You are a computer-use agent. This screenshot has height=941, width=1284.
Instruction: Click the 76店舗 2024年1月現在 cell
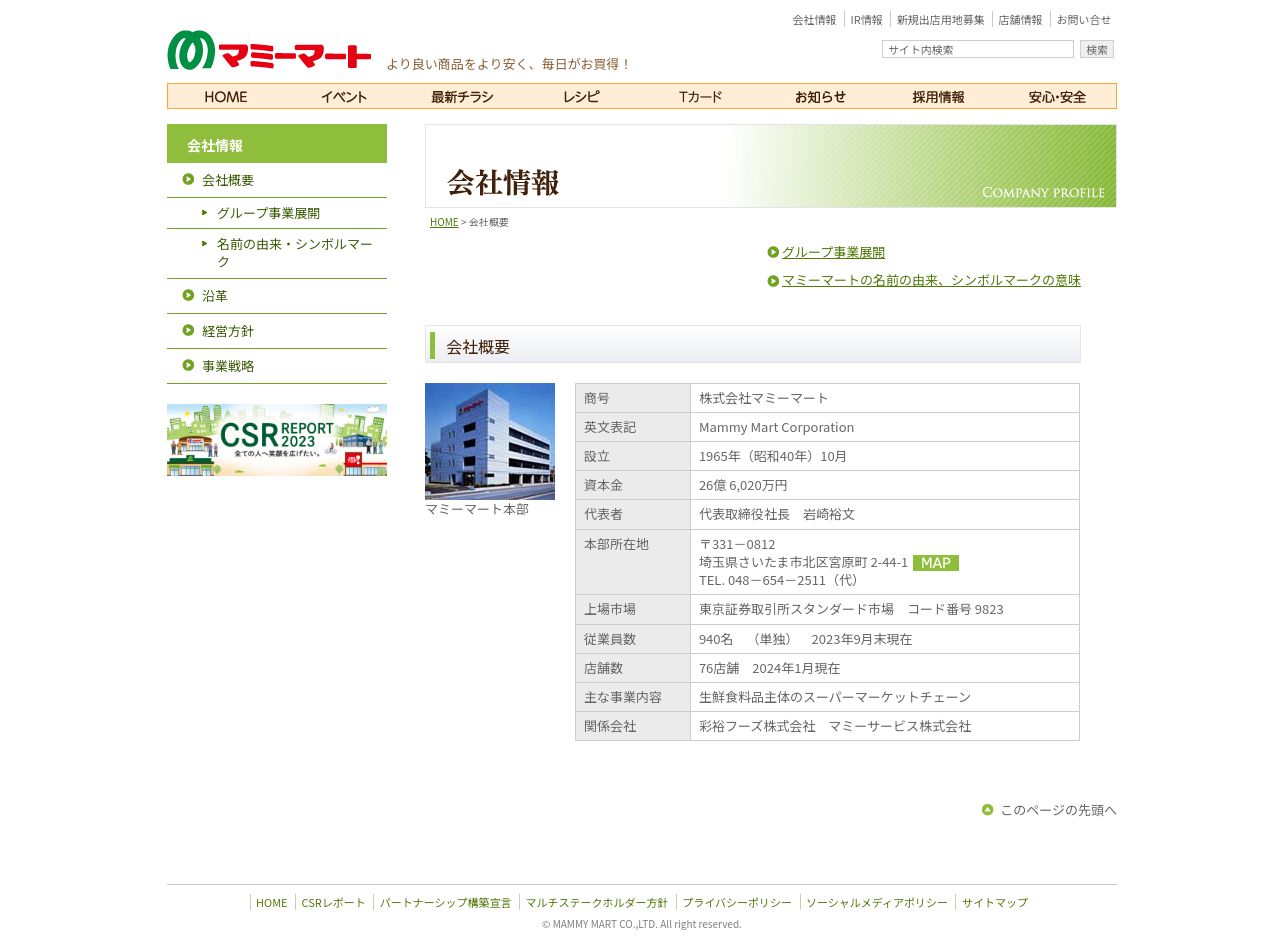[x=885, y=668]
